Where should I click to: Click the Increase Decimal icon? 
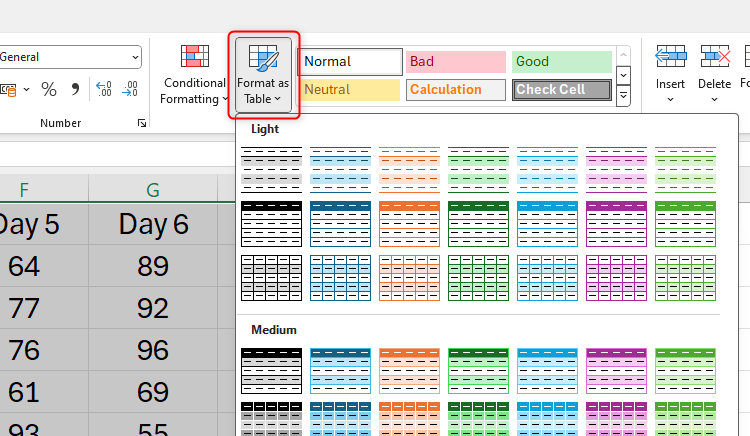[x=103, y=90]
